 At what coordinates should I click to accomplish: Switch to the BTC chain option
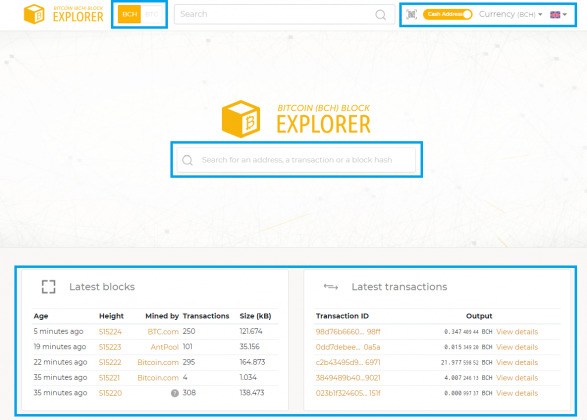point(152,14)
